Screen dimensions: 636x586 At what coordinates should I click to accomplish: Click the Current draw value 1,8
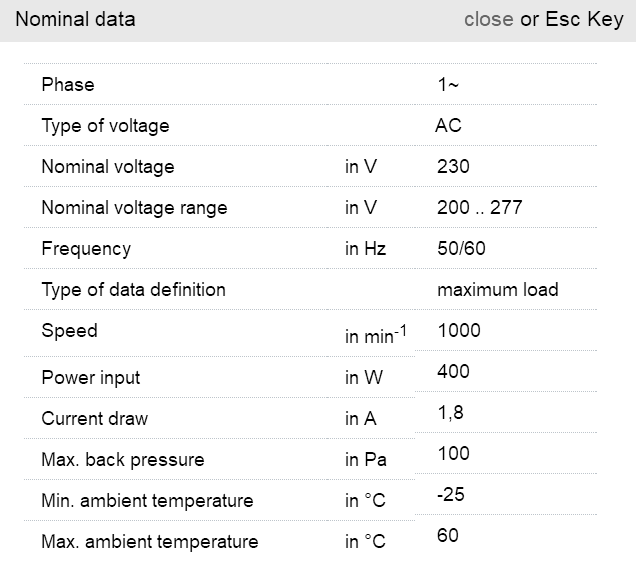450,413
